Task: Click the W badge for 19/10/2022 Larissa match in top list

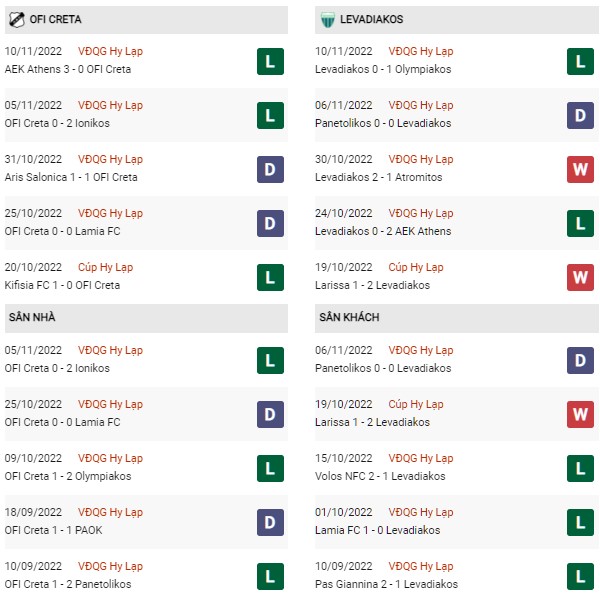Action: point(580,277)
